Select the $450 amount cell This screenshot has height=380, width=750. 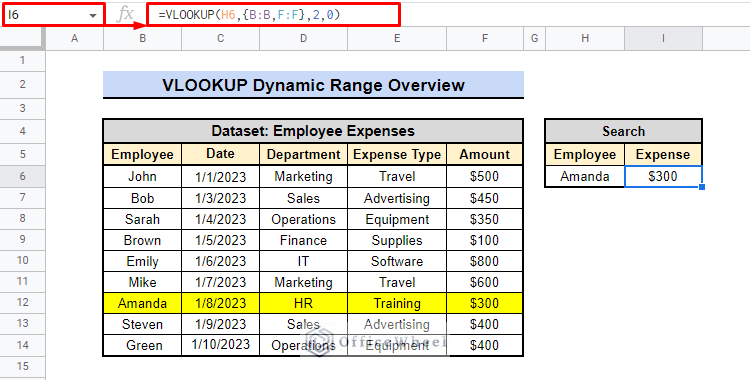[x=485, y=198]
